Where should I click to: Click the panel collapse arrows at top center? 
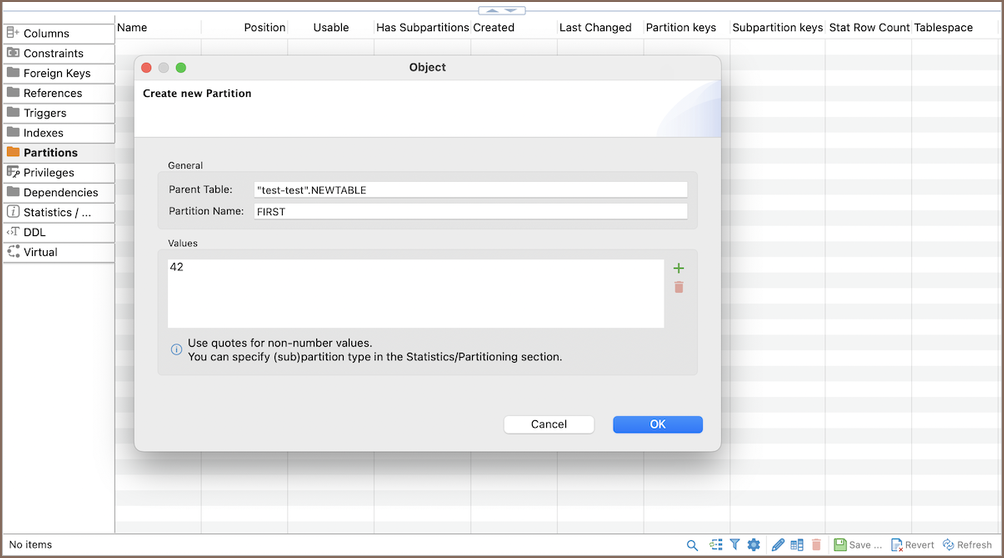coord(502,9)
